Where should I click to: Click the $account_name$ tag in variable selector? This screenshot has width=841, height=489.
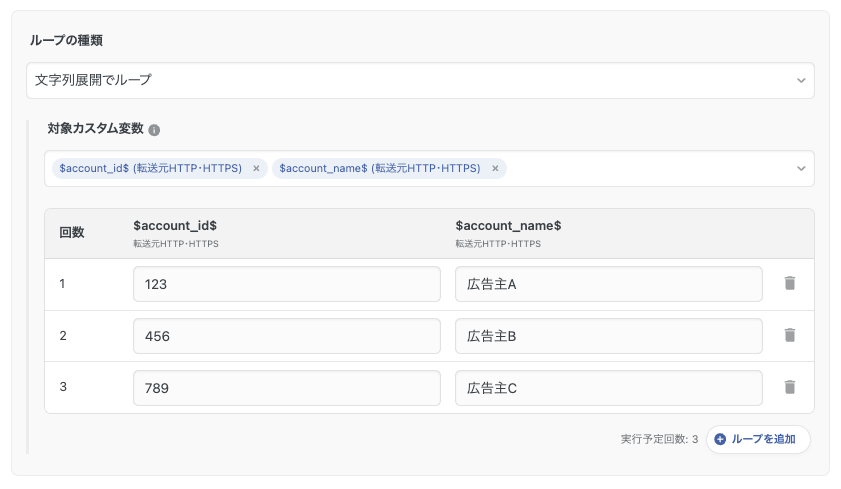(379, 169)
